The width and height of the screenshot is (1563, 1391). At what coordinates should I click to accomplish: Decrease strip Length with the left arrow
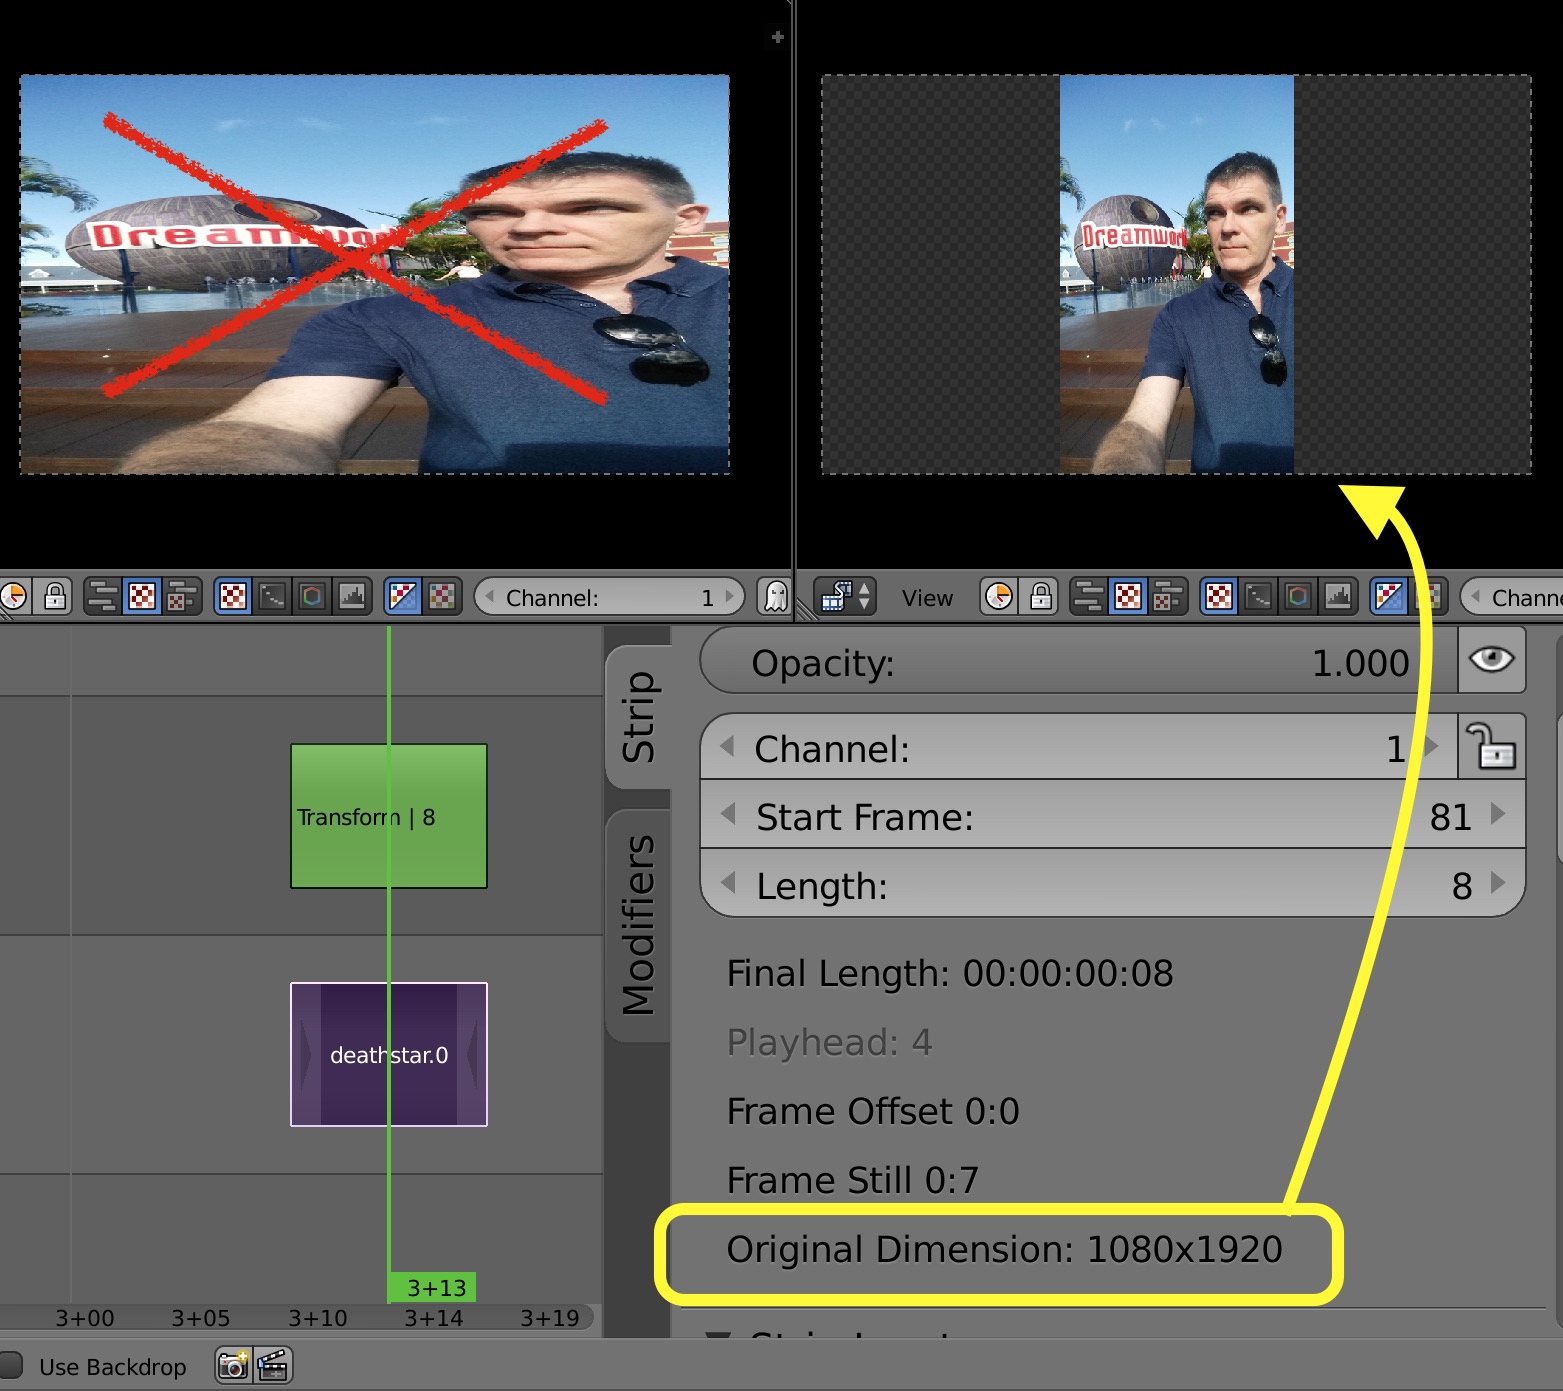pos(729,883)
